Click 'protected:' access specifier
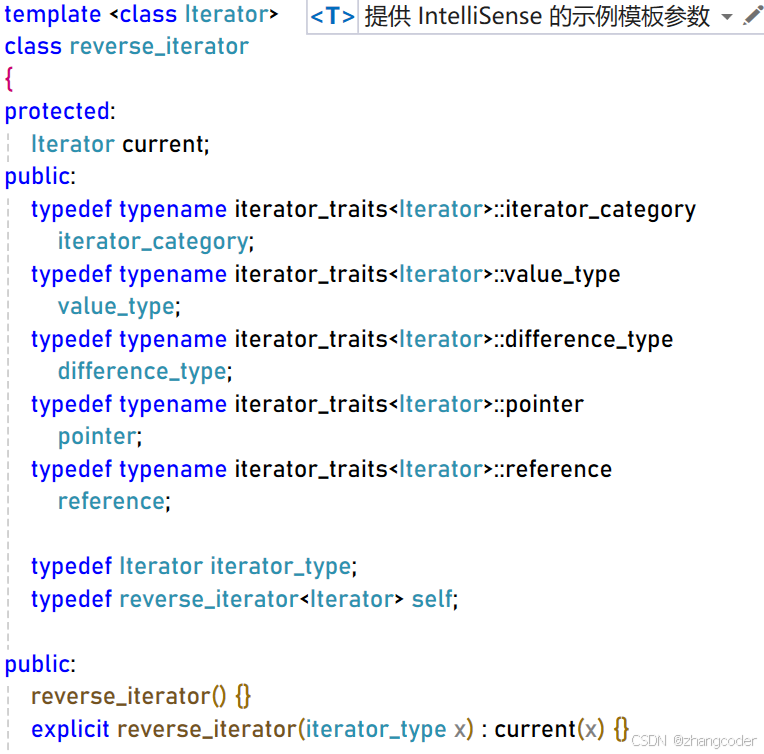The width and height of the screenshot is (764, 754). (60, 112)
